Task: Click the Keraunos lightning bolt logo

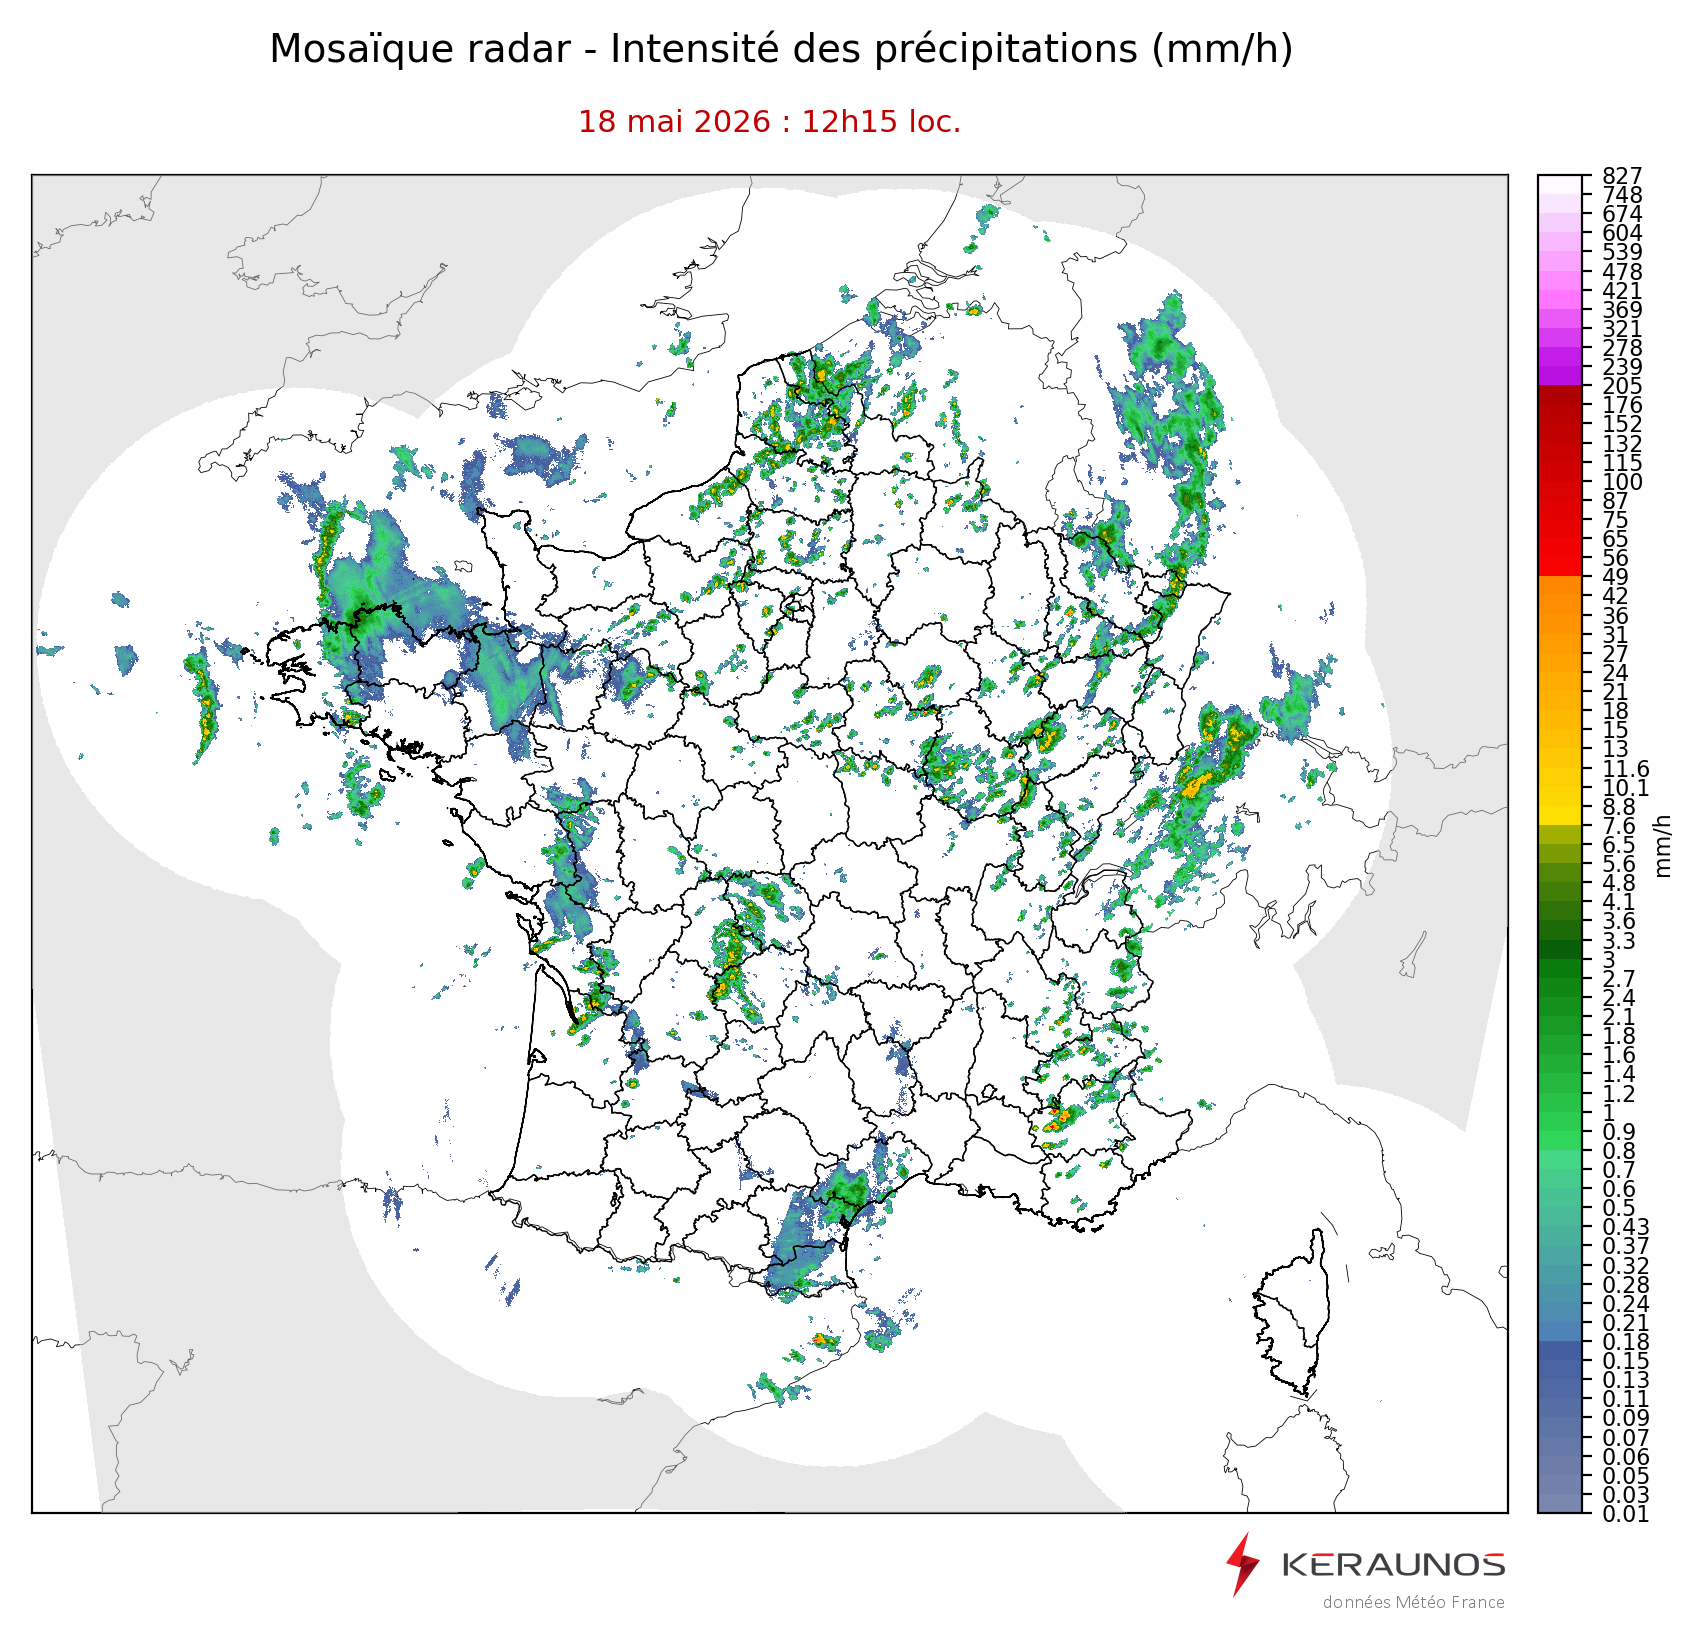Action: [1243, 1564]
